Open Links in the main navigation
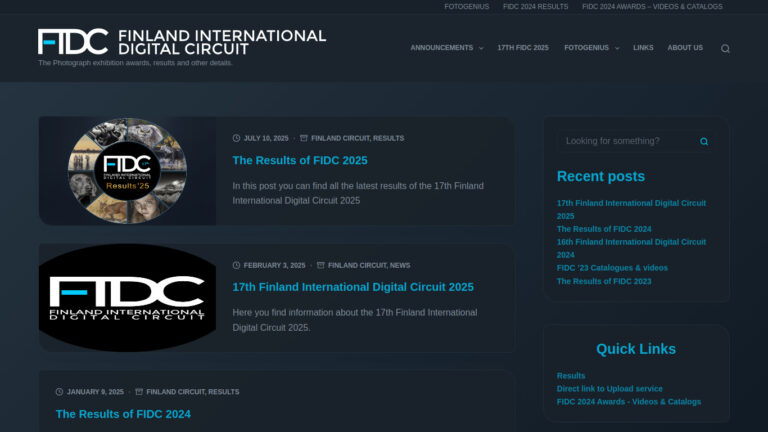The height and width of the screenshot is (432, 768). [x=643, y=48]
